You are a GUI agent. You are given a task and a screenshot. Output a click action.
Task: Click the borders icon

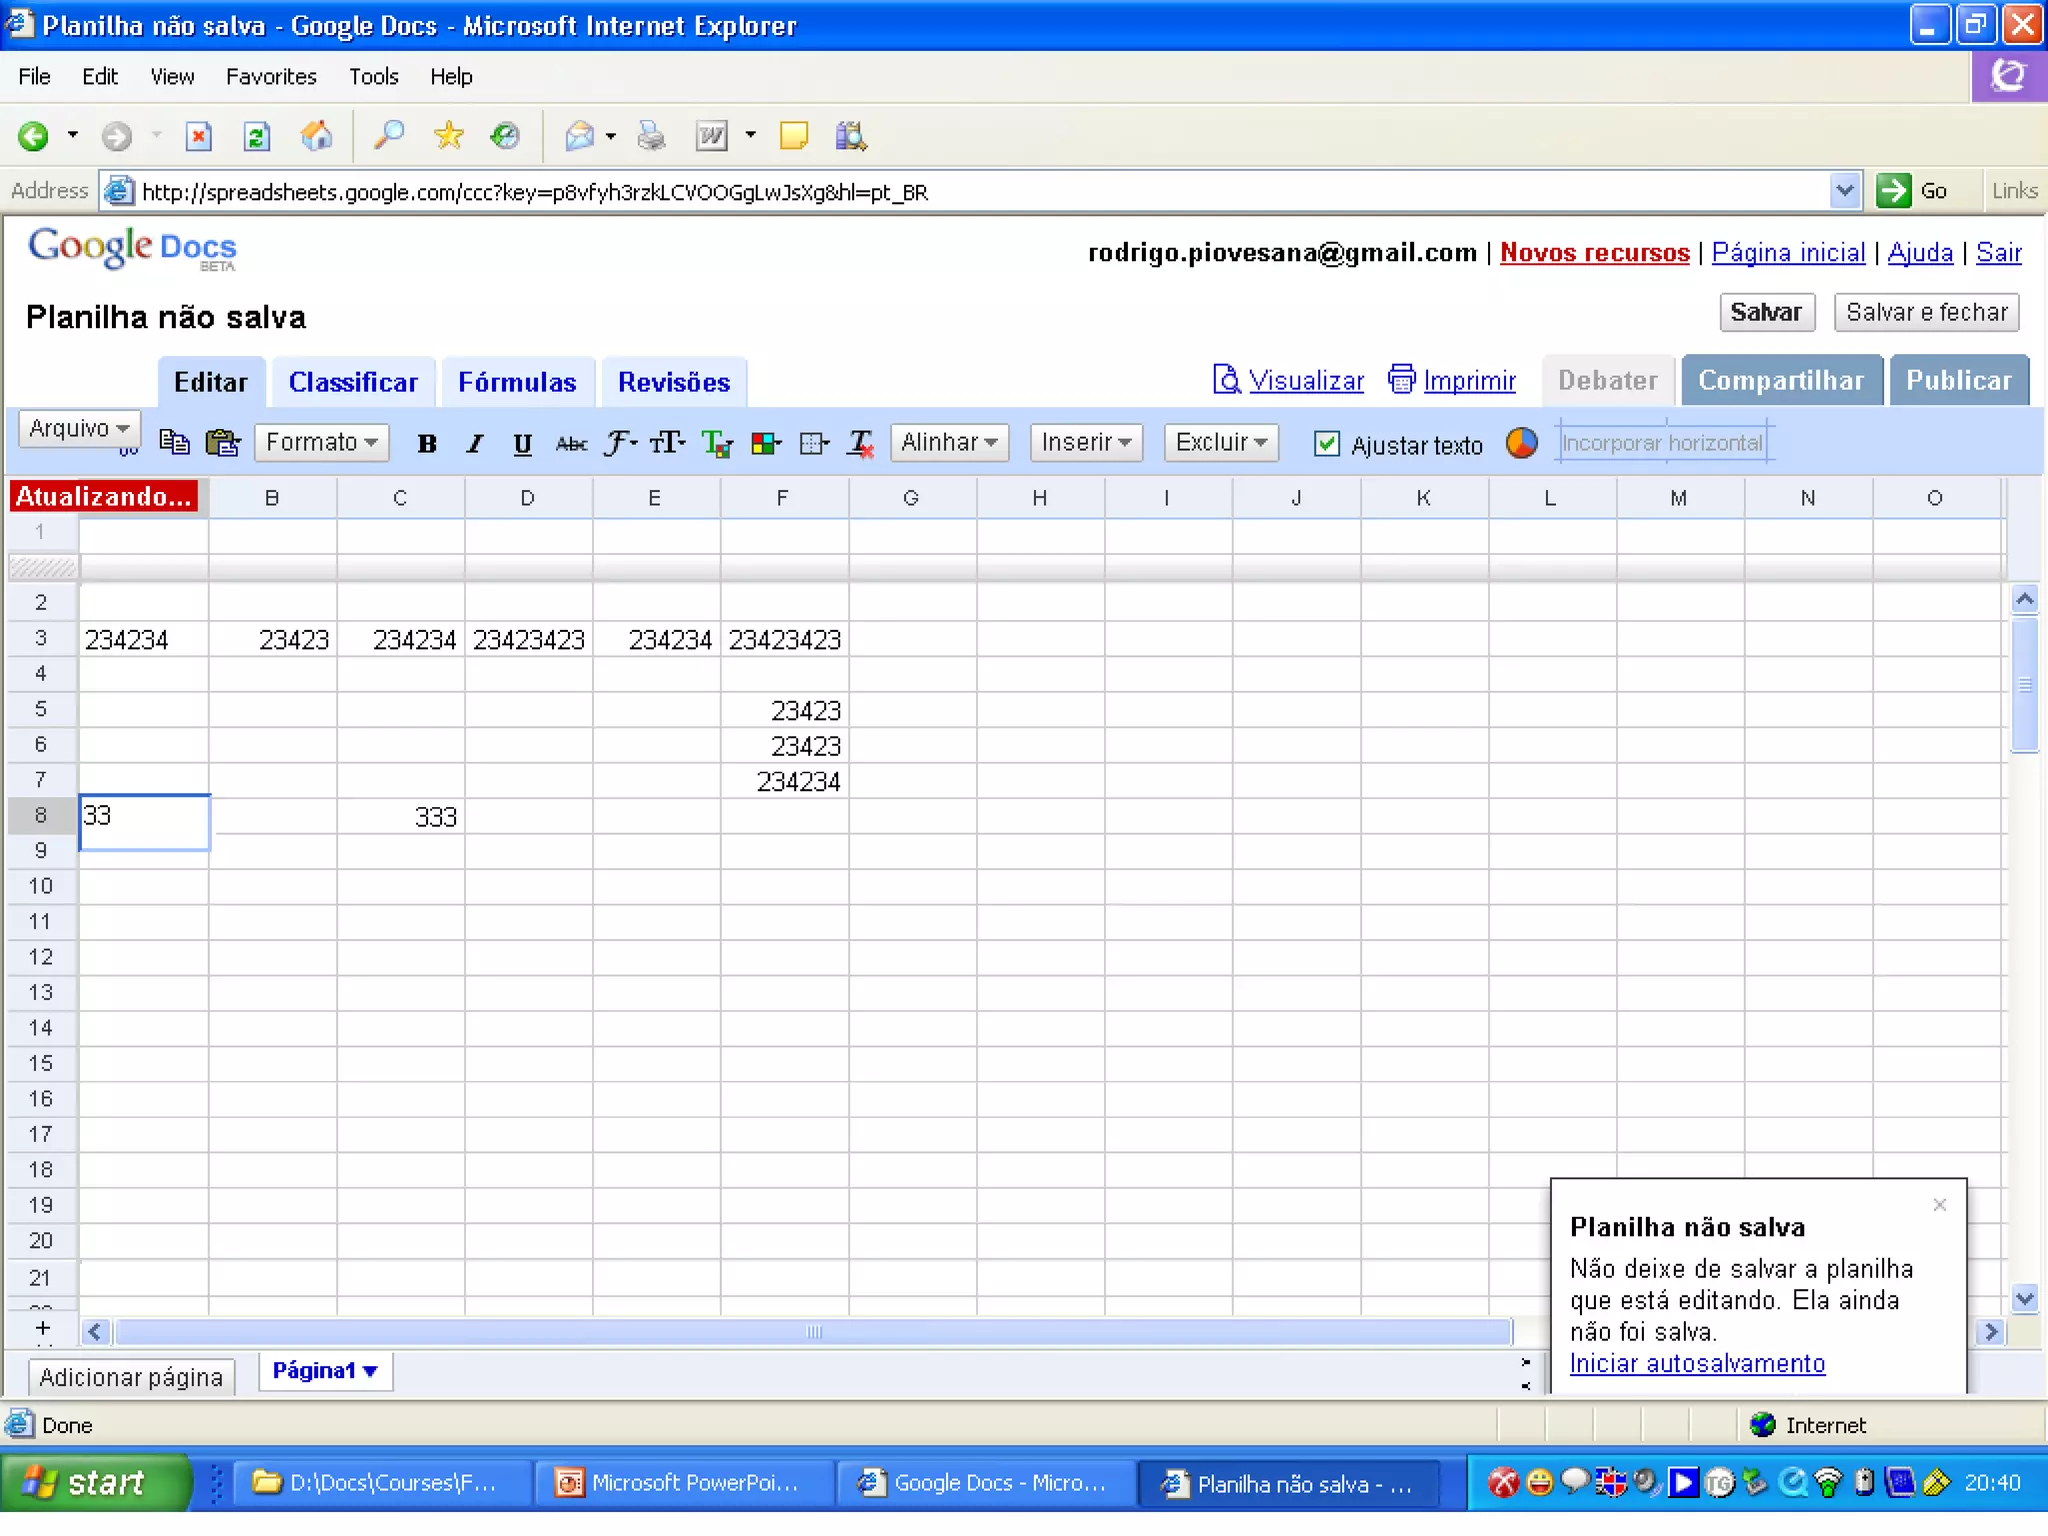coord(814,443)
